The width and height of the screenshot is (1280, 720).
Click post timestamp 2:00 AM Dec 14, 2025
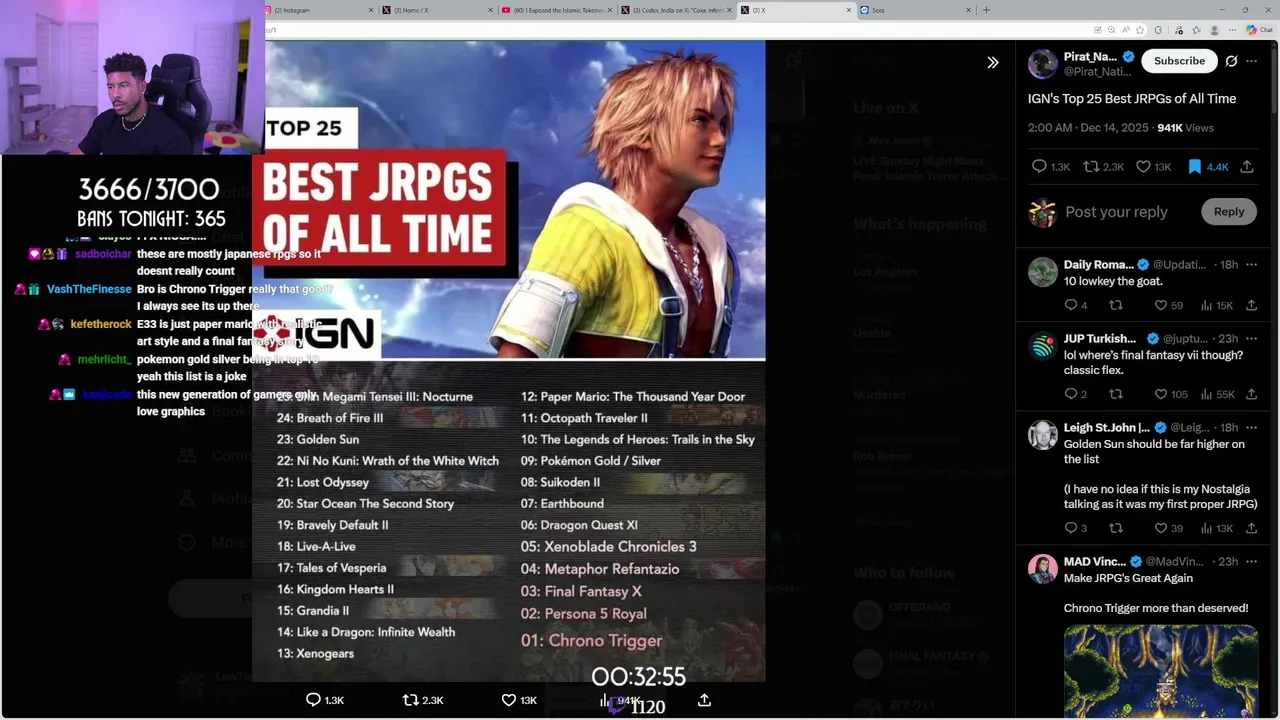[x=1088, y=128]
